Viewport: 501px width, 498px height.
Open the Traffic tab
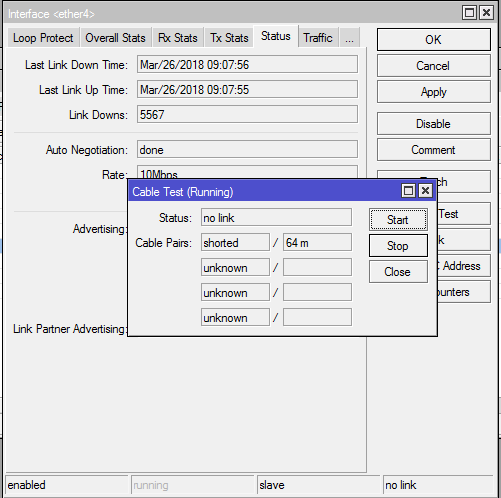click(x=318, y=38)
